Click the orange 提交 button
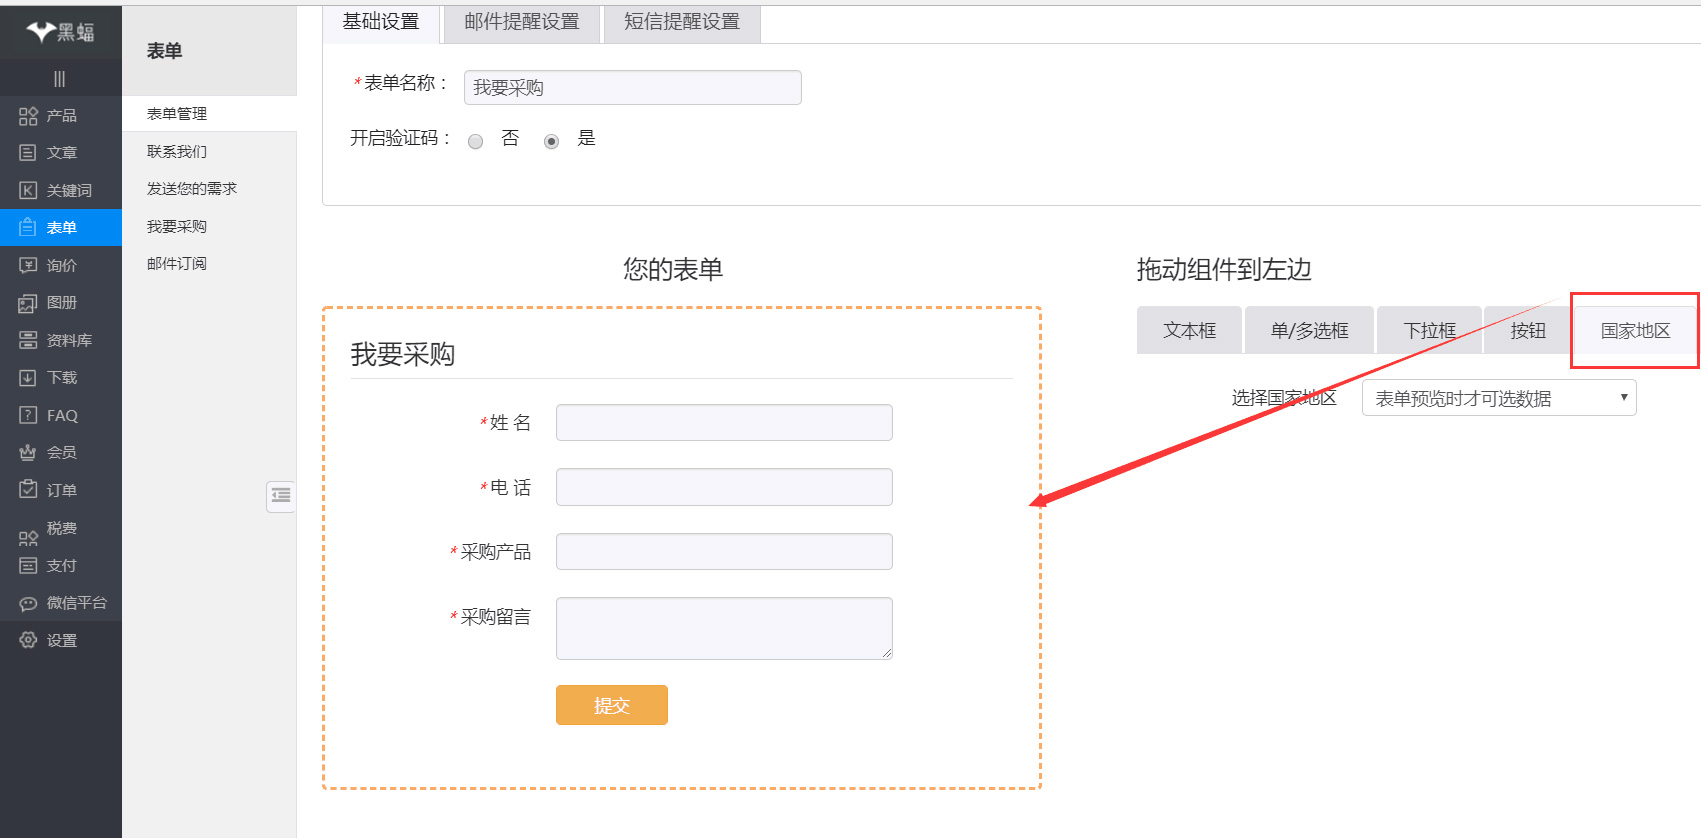1701x838 pixels. (611, 705)
